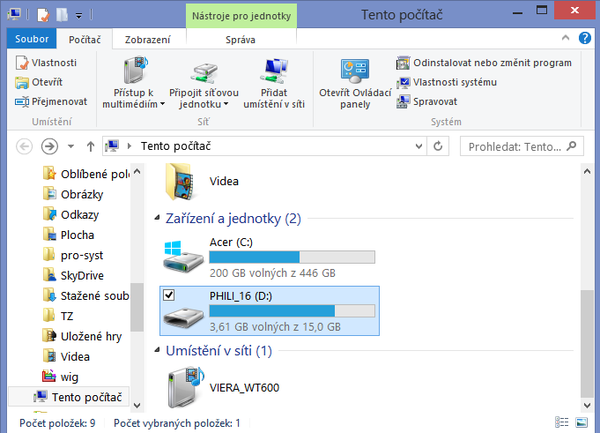Click navigation pane scroll down arrow

(137, 405)
